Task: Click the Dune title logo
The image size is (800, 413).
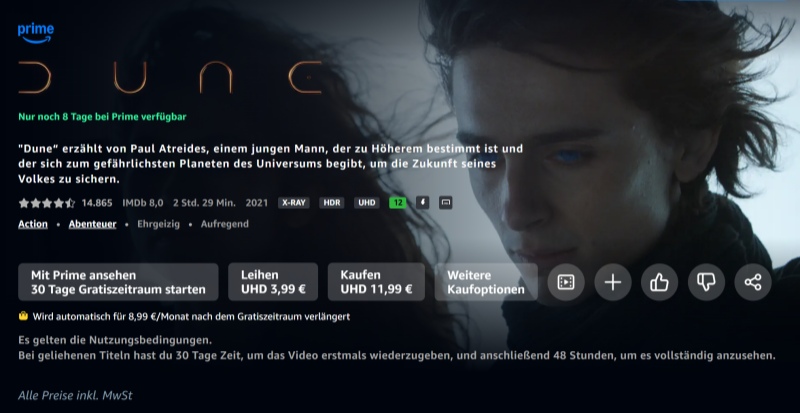Action: [x=171, y=77]
